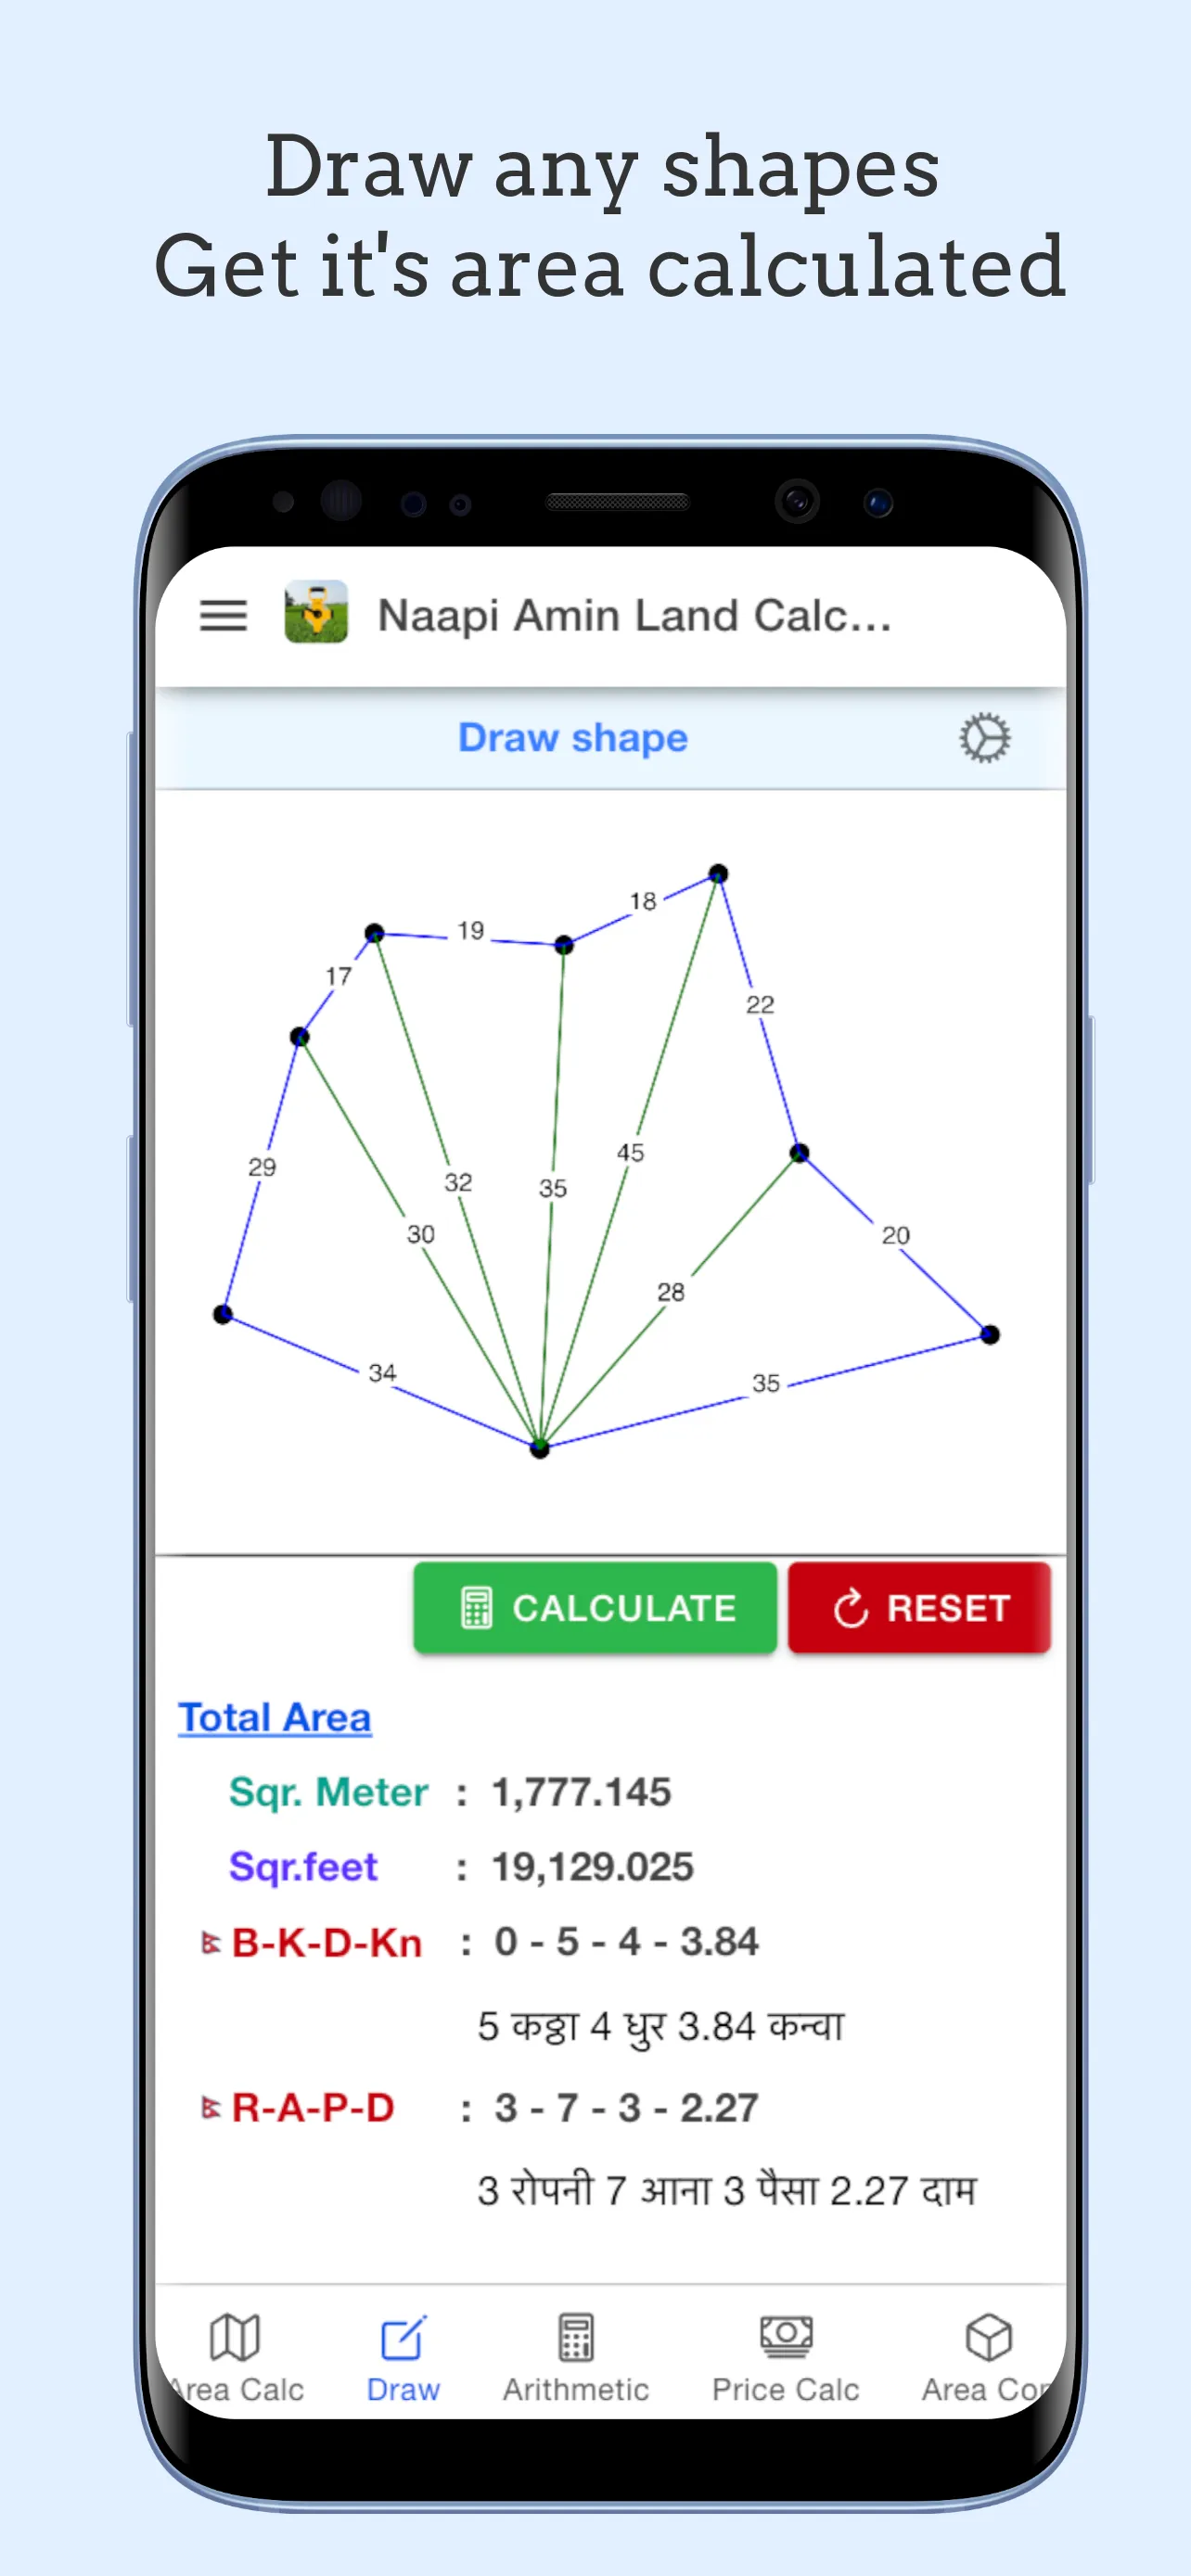The image size is (1191, 2576).
Task: Tap the side length label 29
Action: pyautogui.click(x=262, y=1167)
